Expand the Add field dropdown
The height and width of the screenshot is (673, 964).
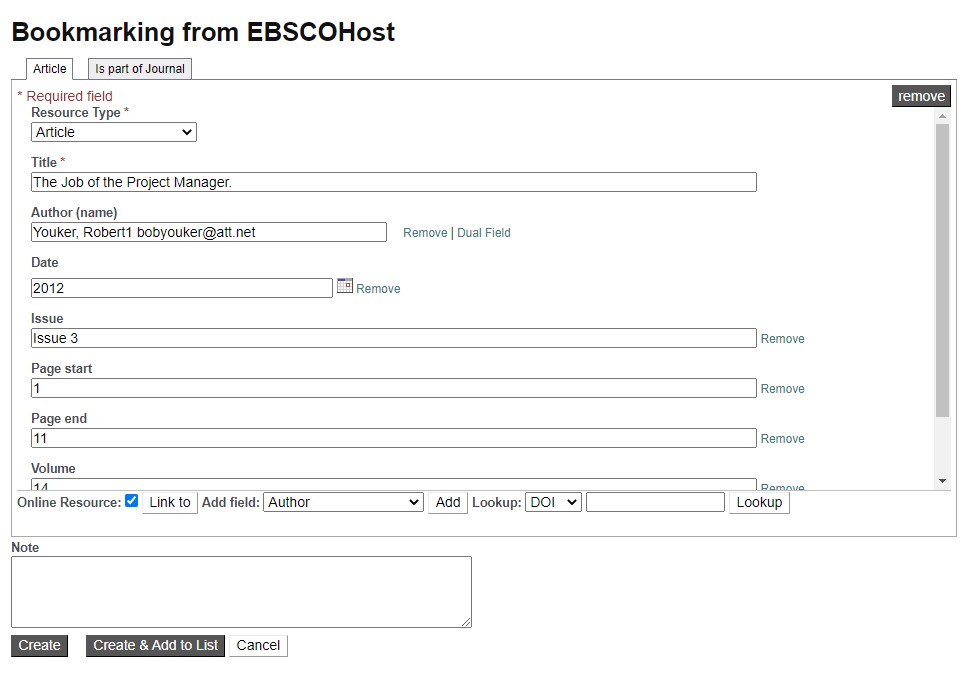[344, 502]
